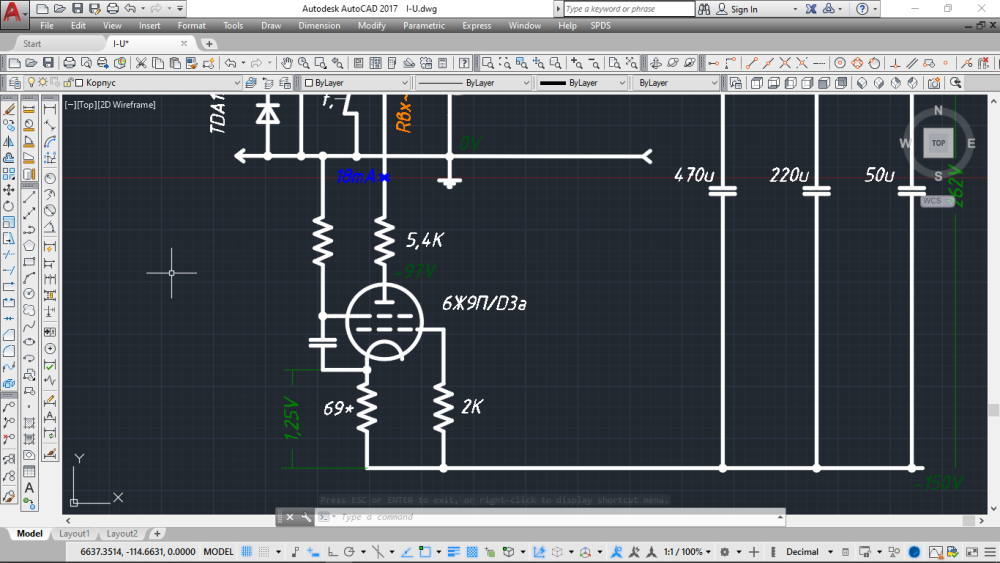
Task: Toggle the MODEL space button in status bar
Action: [218, 552]
